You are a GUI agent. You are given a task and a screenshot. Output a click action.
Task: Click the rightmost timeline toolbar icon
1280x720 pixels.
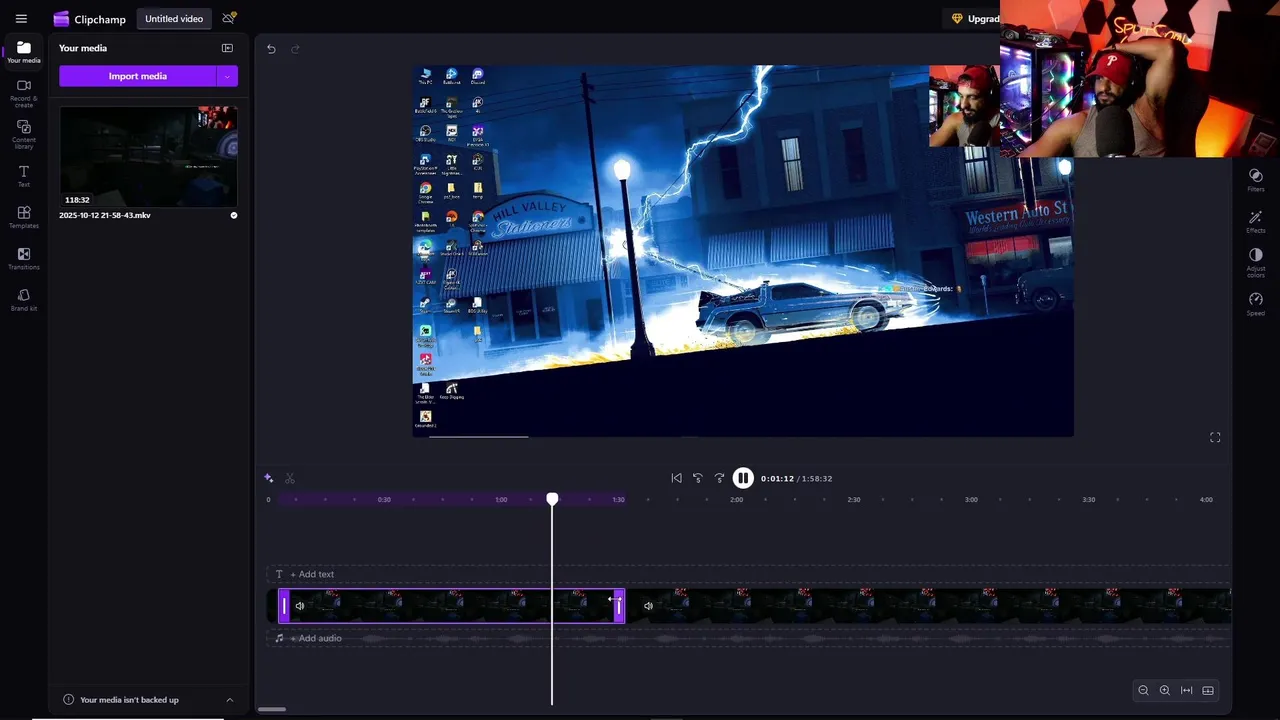(1208, 690)
